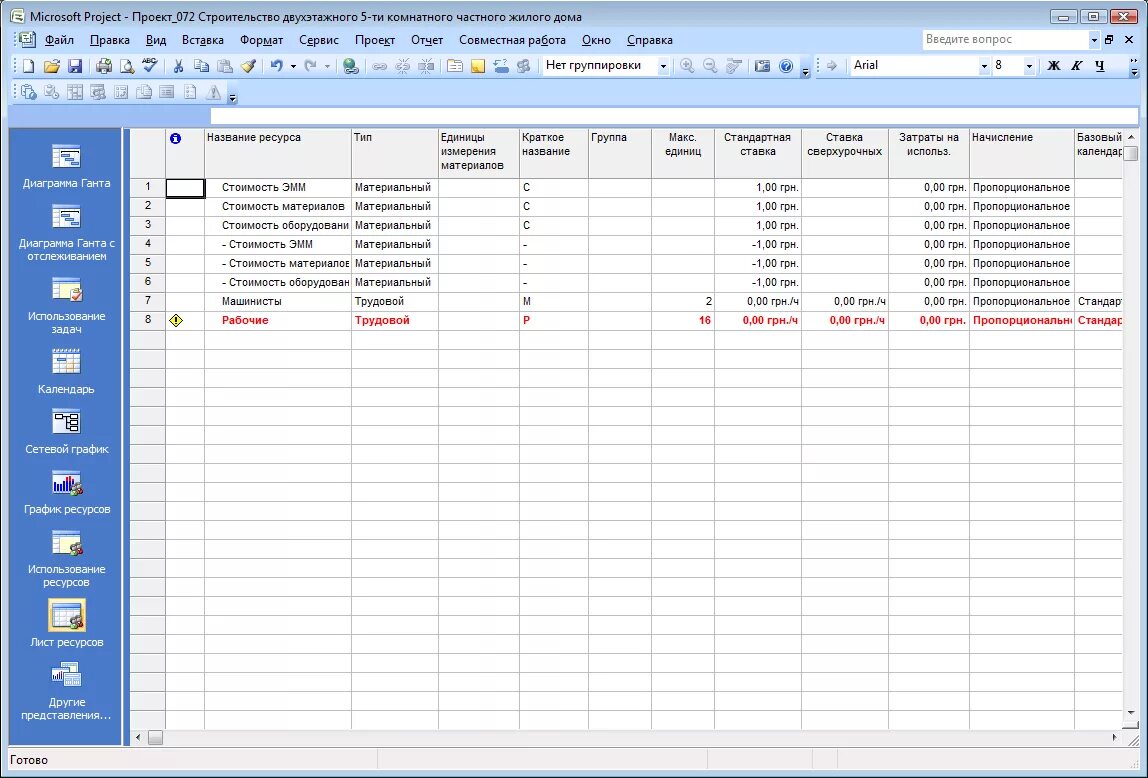The height and width of the screenshot is (778, 1148).
Task: Click 'Название ресурса' column header
Action: point(278,154)
